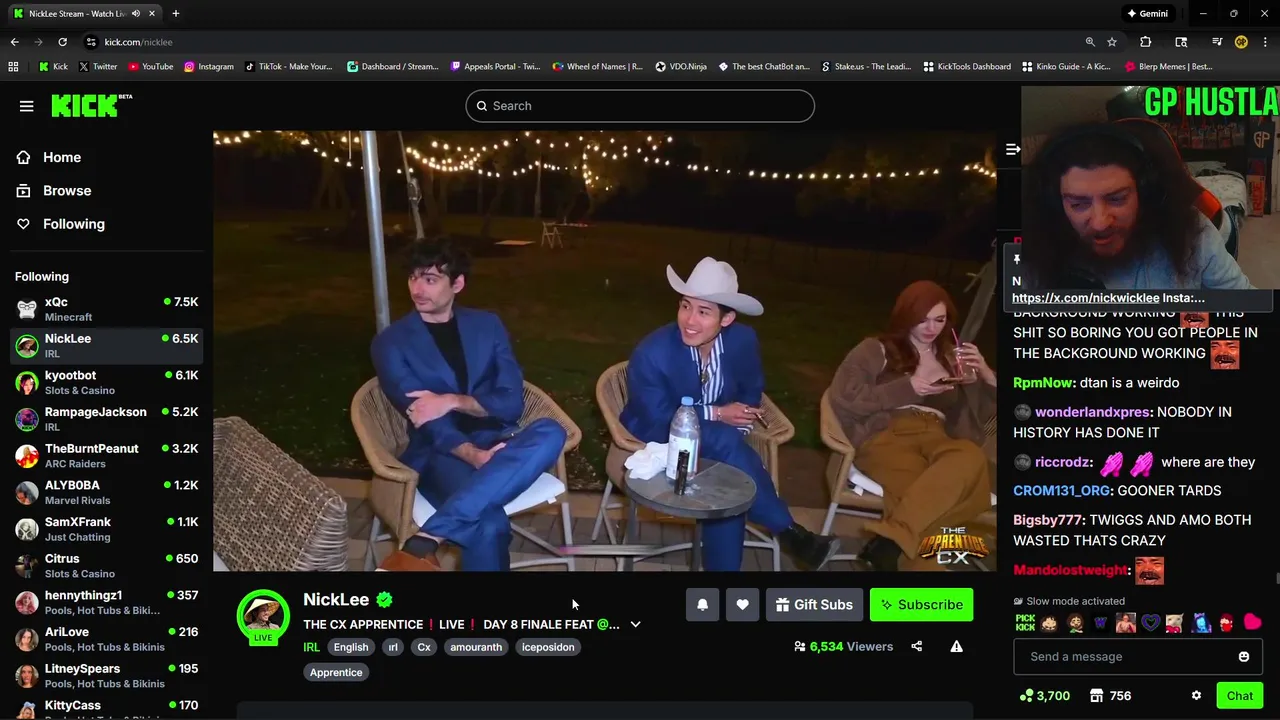The width and height of the screenshot is (1280, 720).
Task: Select kyootbot in the sidebar
Action: pos(106,382)
